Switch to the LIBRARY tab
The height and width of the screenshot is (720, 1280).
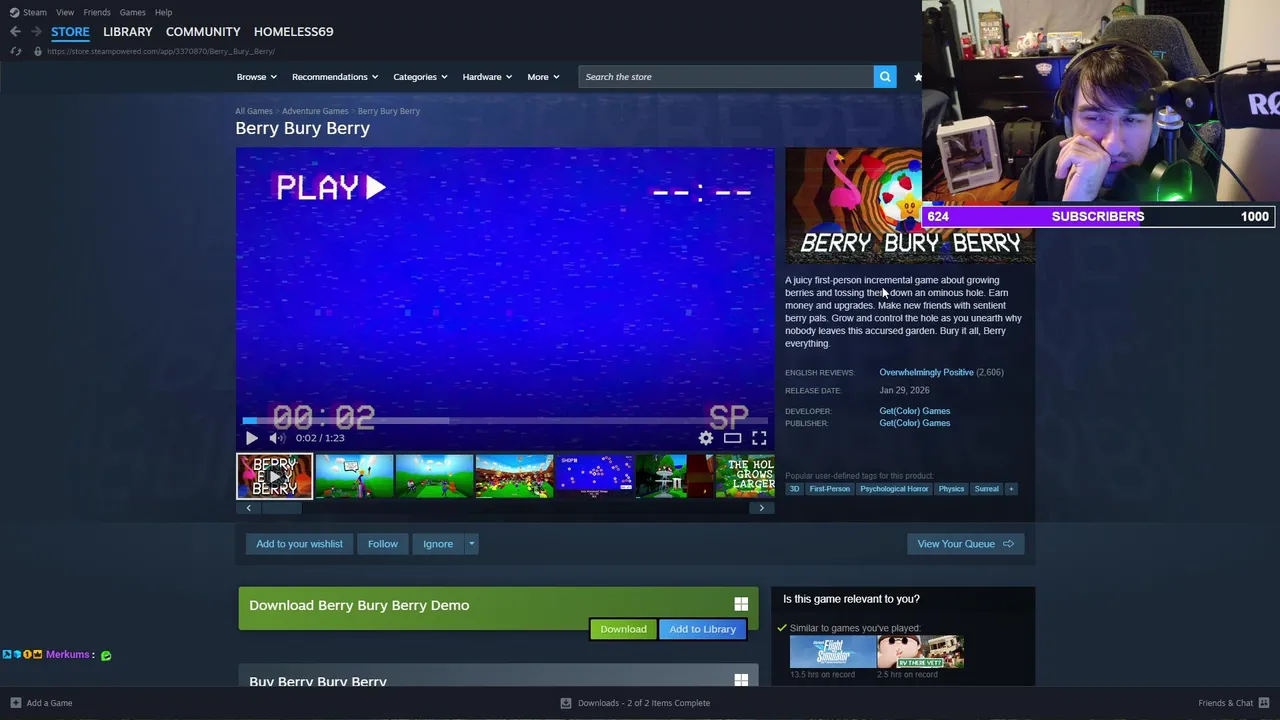point(128,32)
